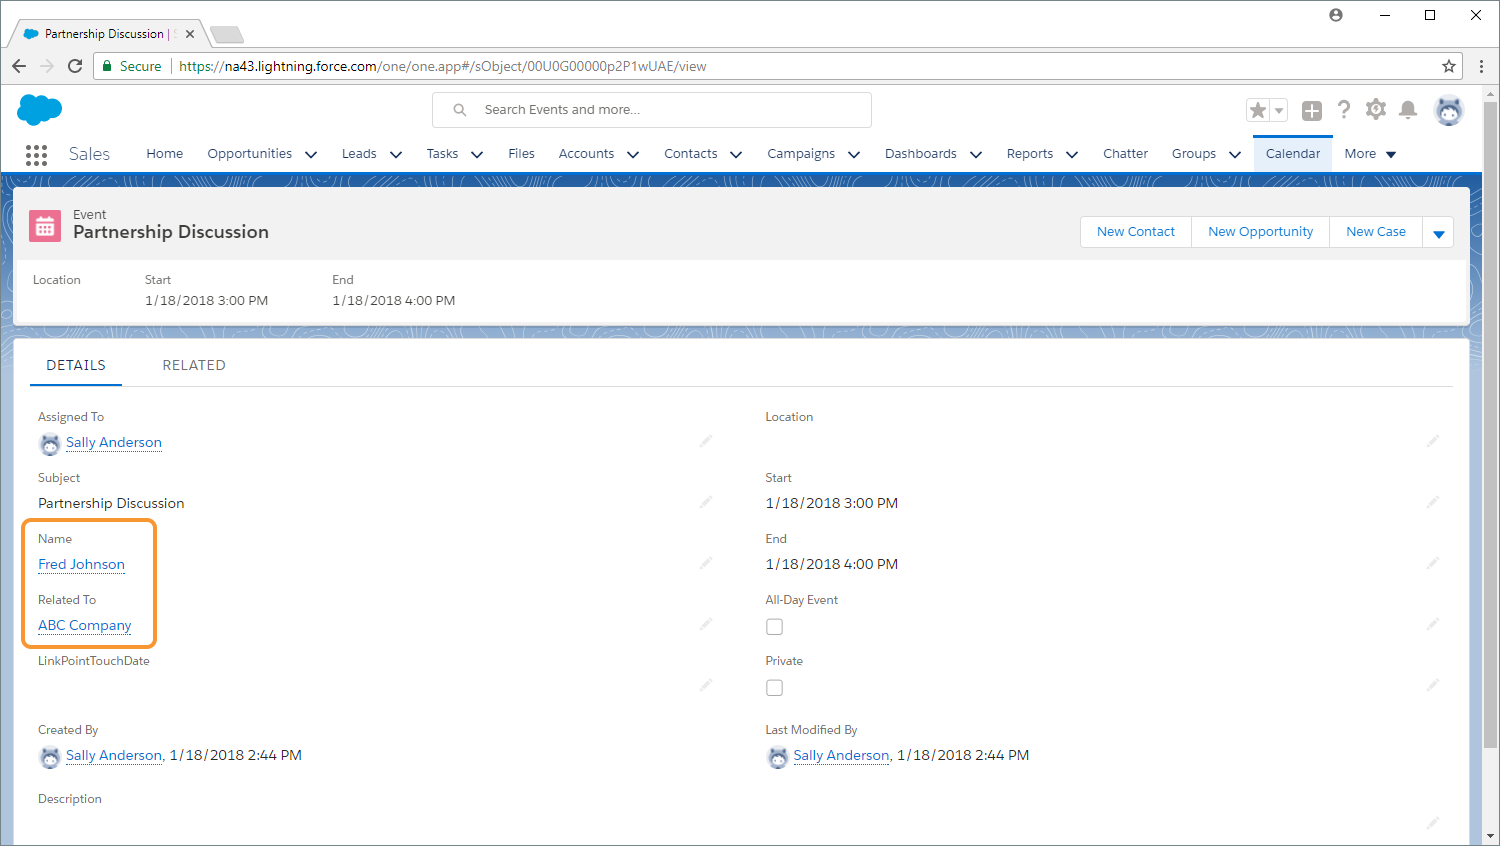The height and width of the screenshot is (846, 1500).
Task: Expand the Opportunities nav dropdown
Action: point(311,155)
